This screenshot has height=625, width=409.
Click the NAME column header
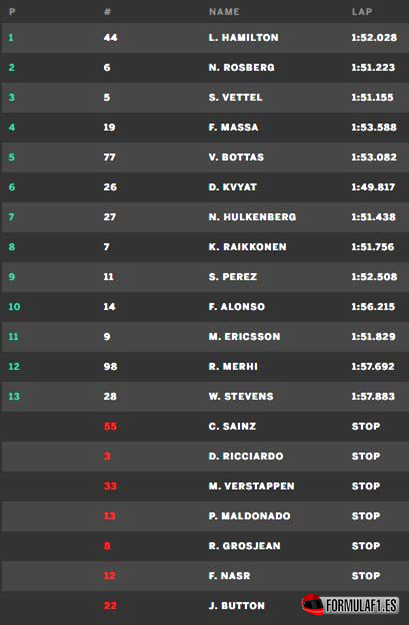[x=224, y=12]
